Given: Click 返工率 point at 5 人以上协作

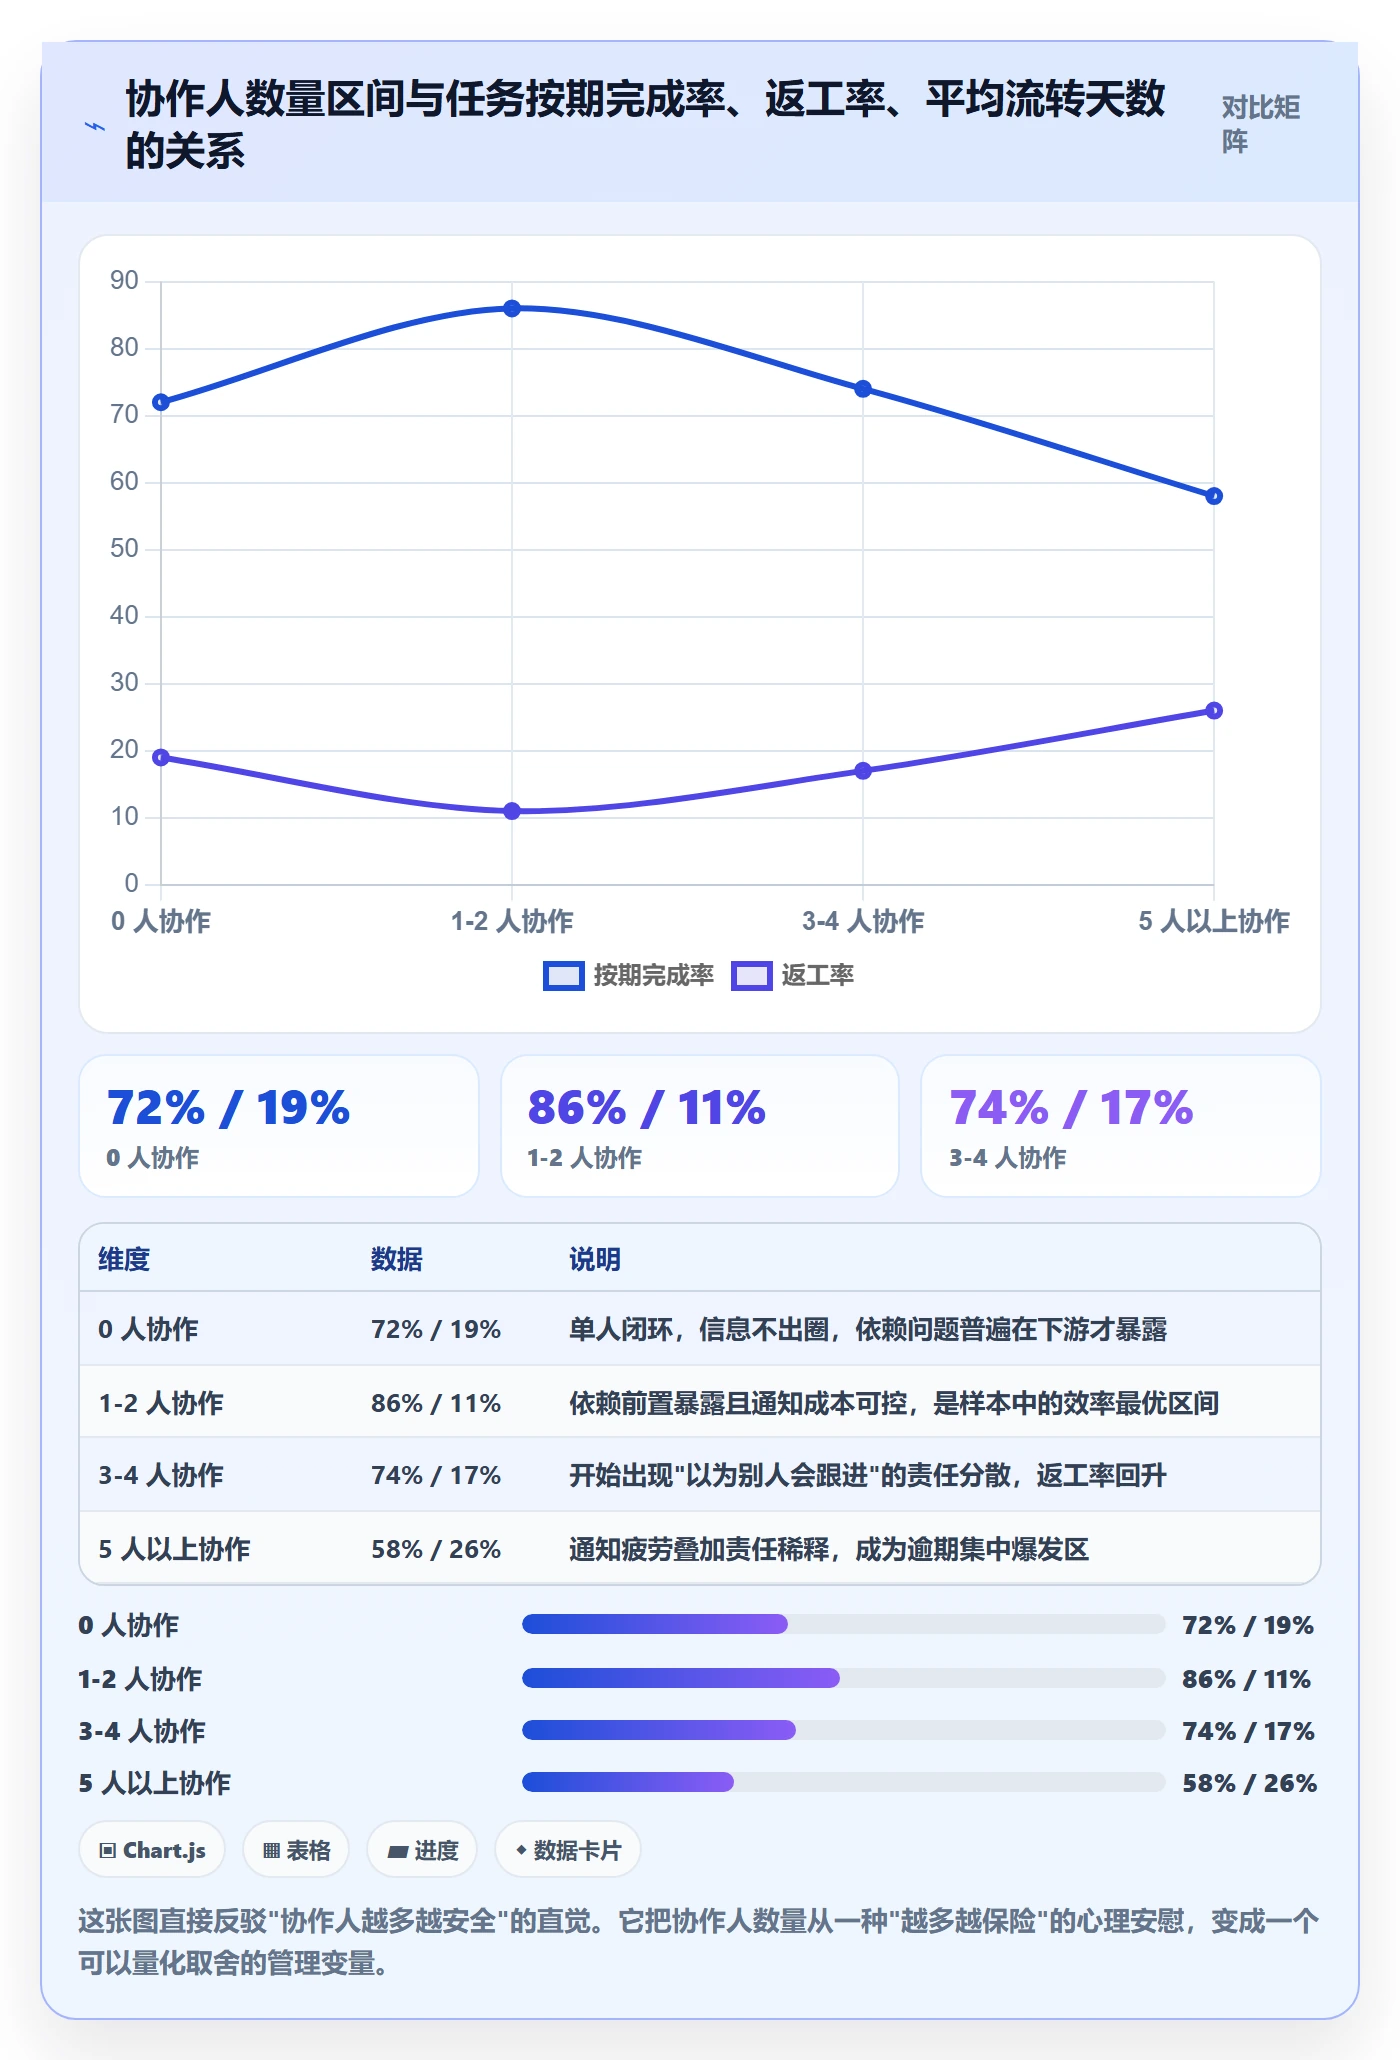Looking at the screenshot, I should (1214, 711).
